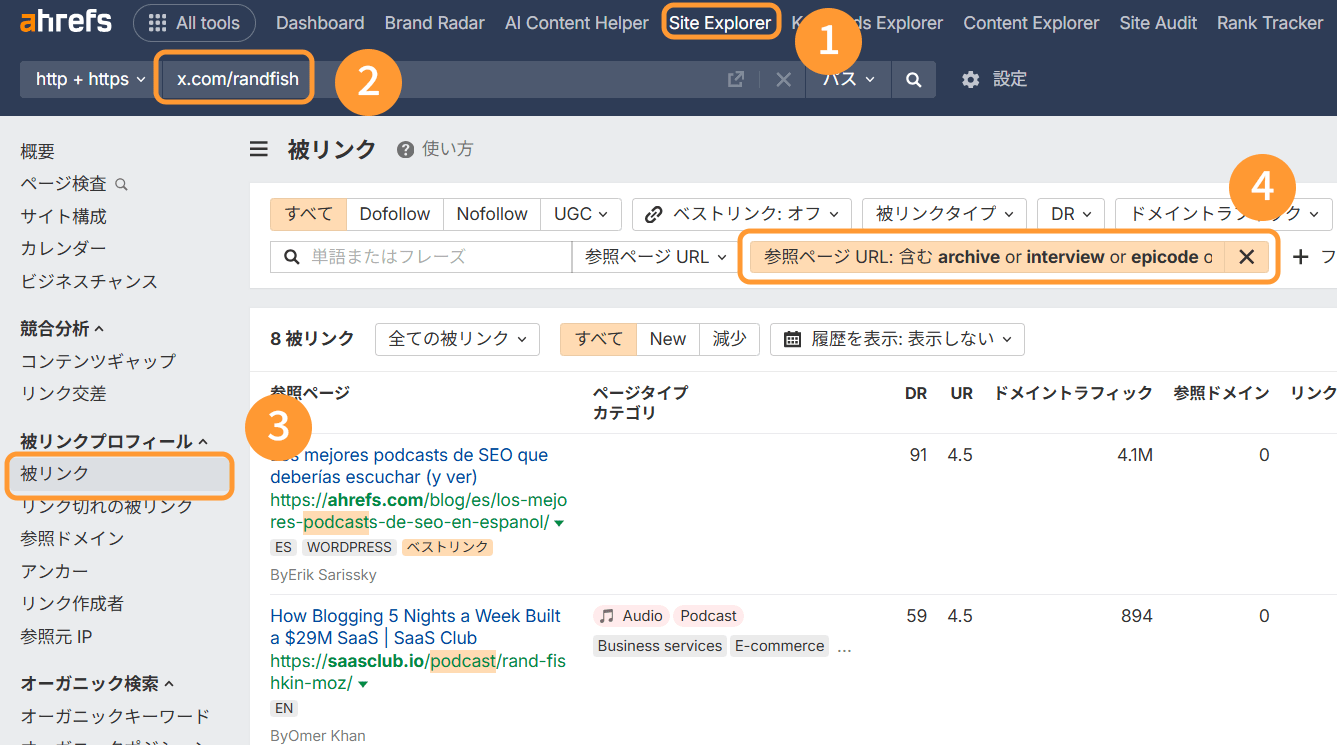Click the calendar icon on 履歴を表示
1337x745 pixels.
coord(792,339)
